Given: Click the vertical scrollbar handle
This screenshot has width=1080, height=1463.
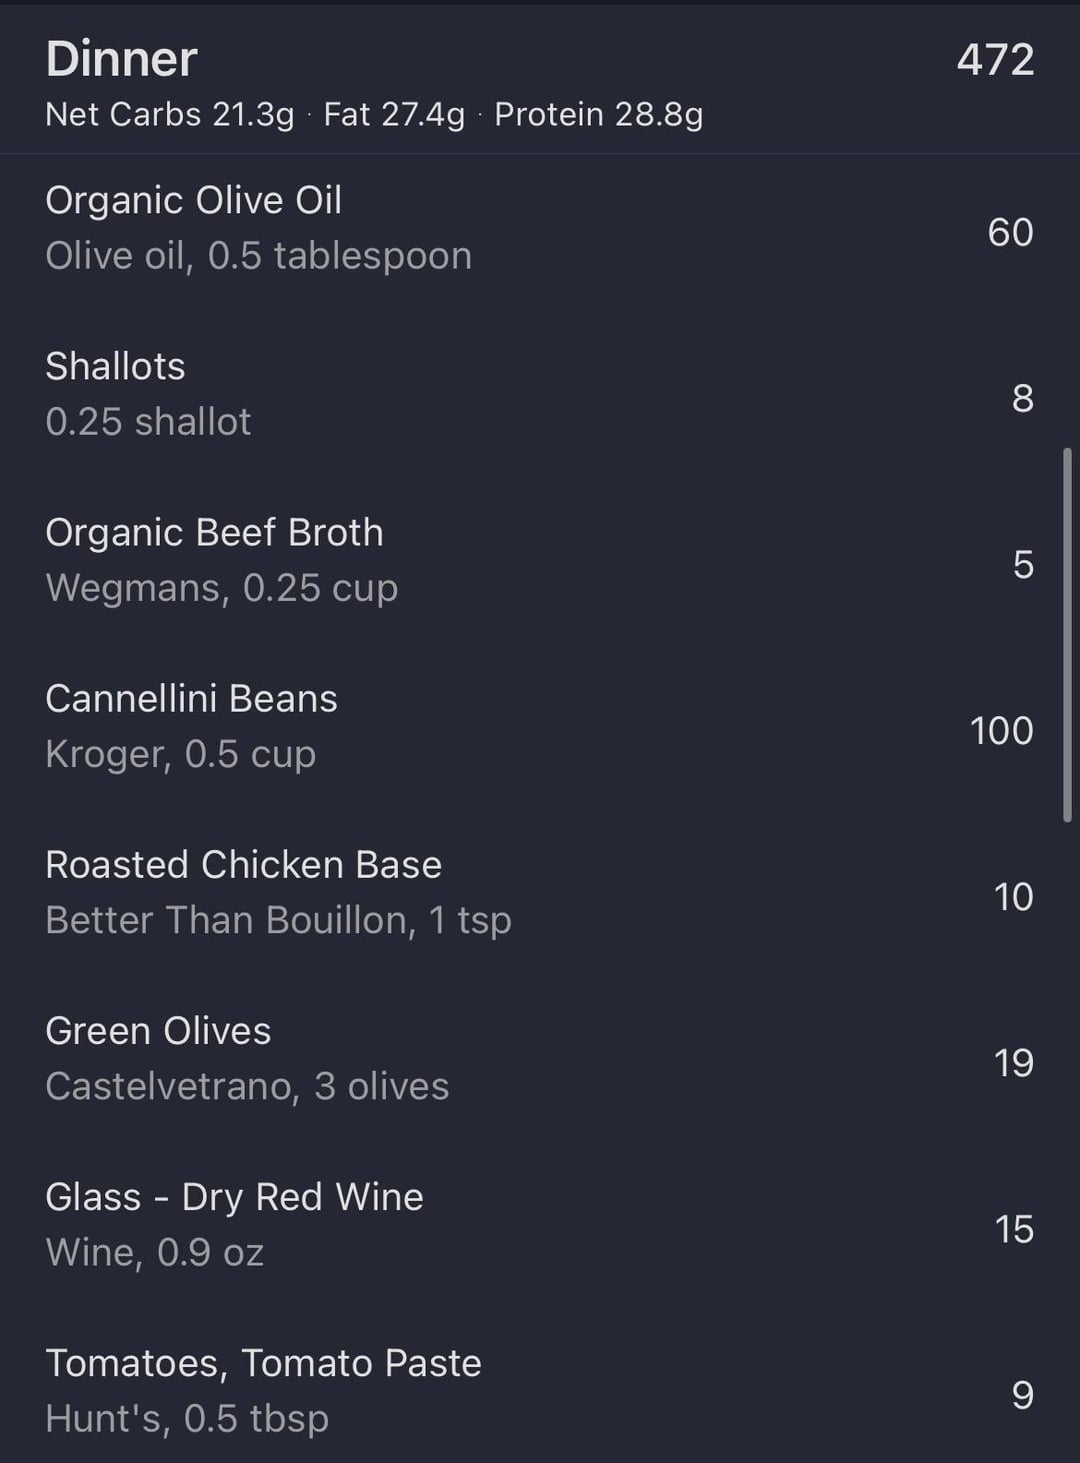Looking at the screenshot, I should tap(1067, 635).
